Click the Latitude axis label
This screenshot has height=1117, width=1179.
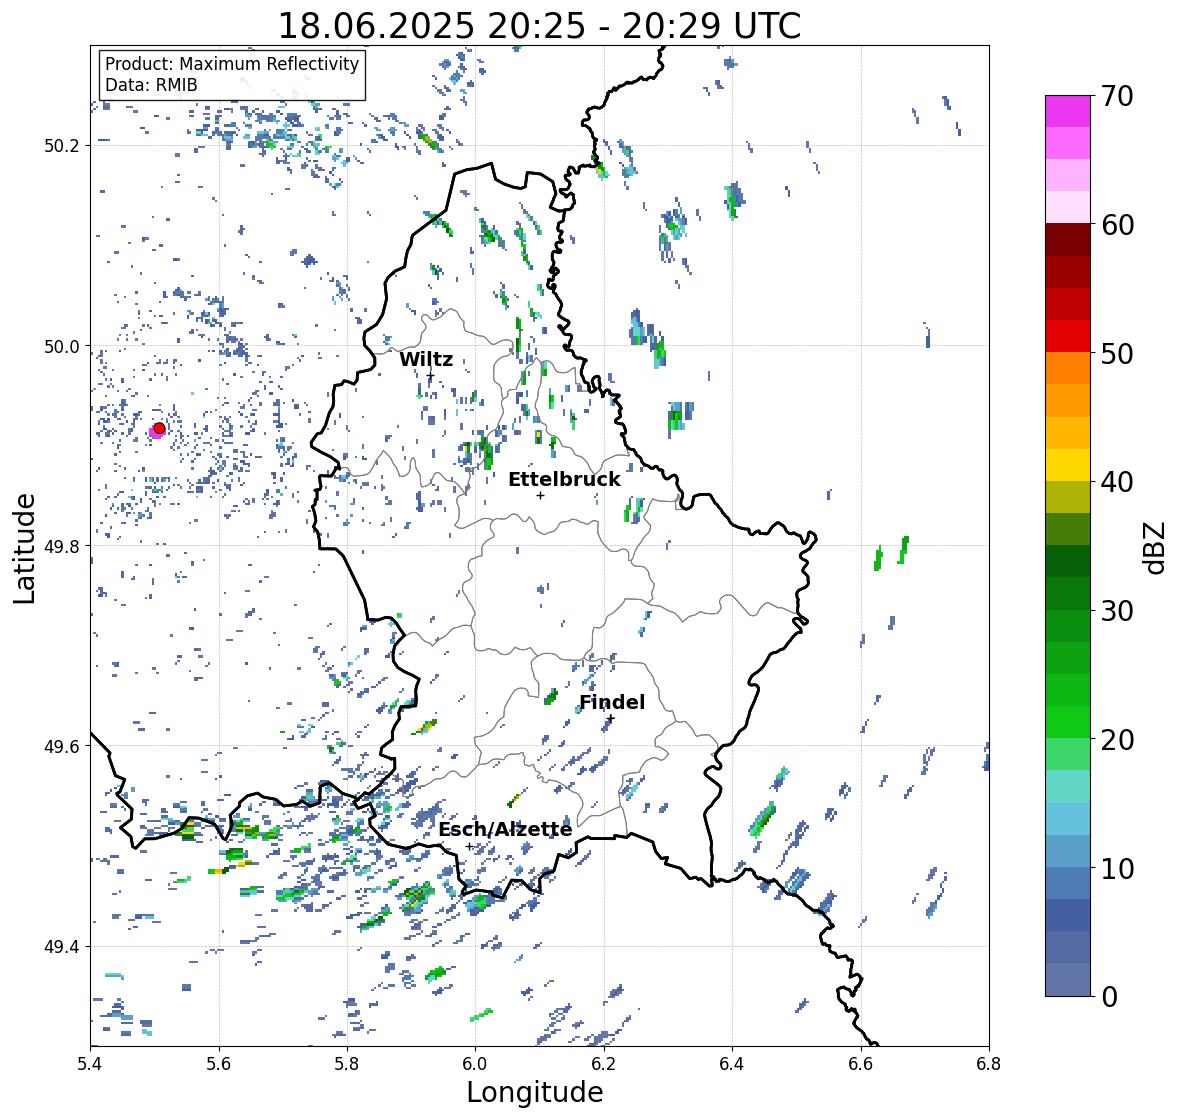click(x=24, y=548)
